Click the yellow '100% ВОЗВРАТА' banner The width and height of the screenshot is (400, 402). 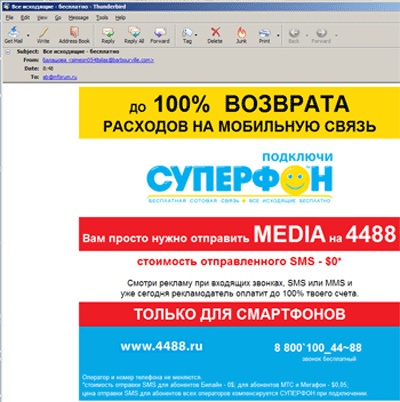[x=239, y=113]
